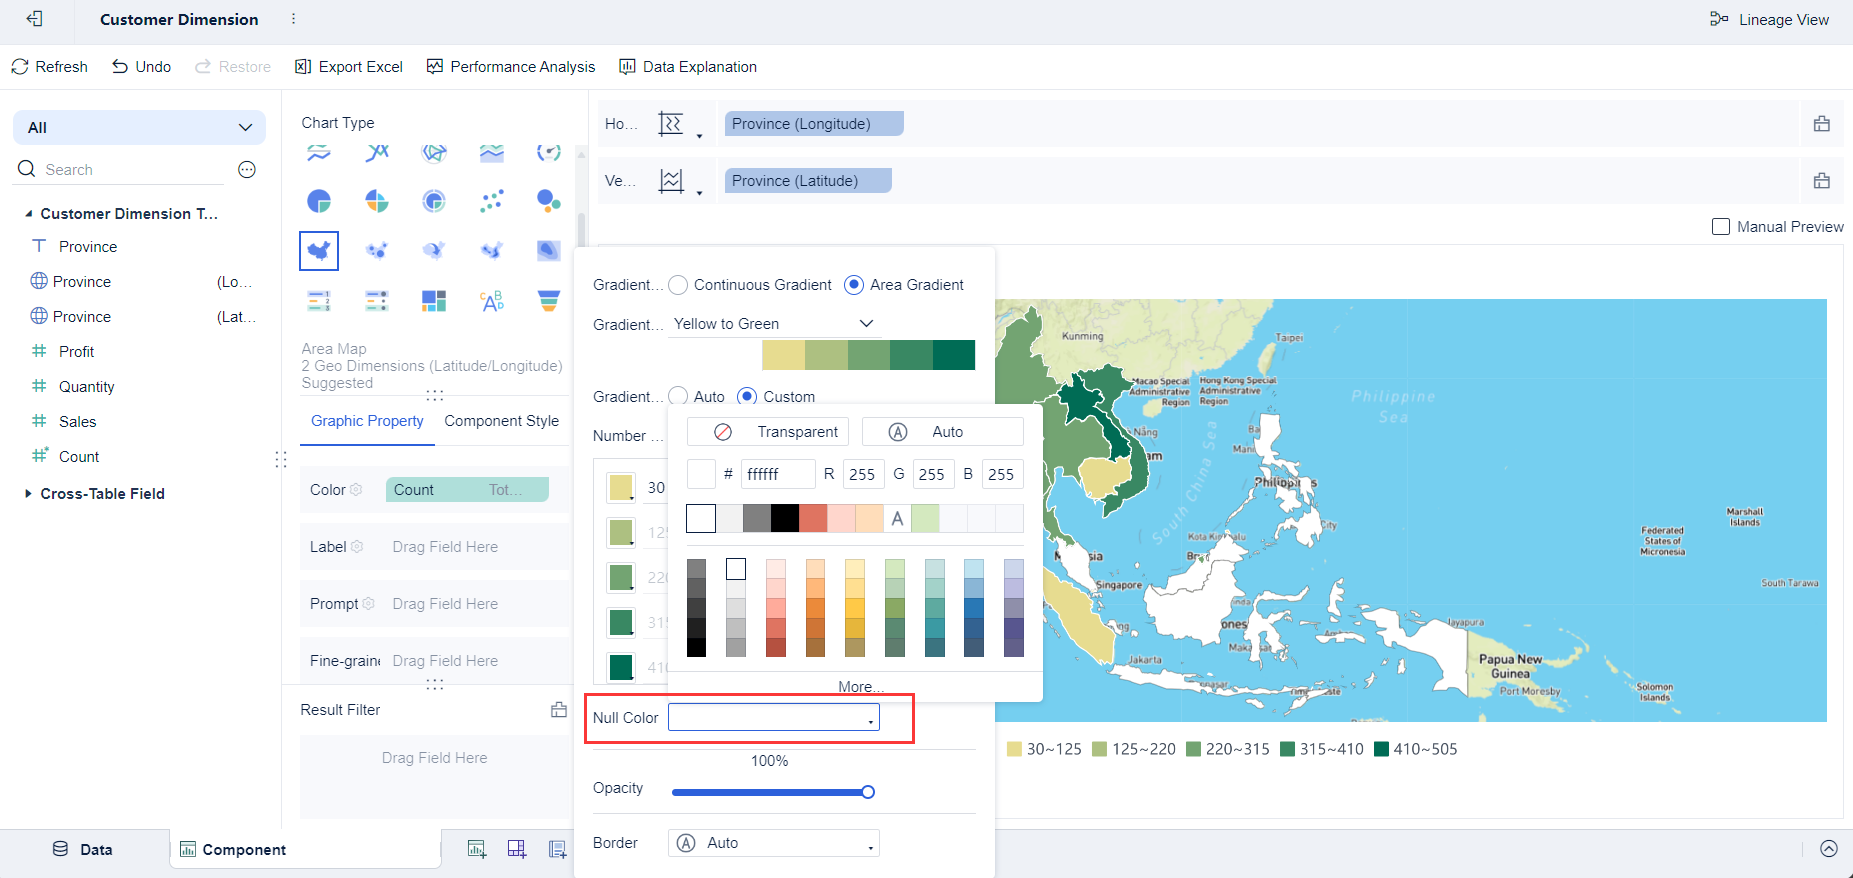This screenshot has width=1853, height=878.
Task: Switch to the Data tab
Action: (83, 849)
